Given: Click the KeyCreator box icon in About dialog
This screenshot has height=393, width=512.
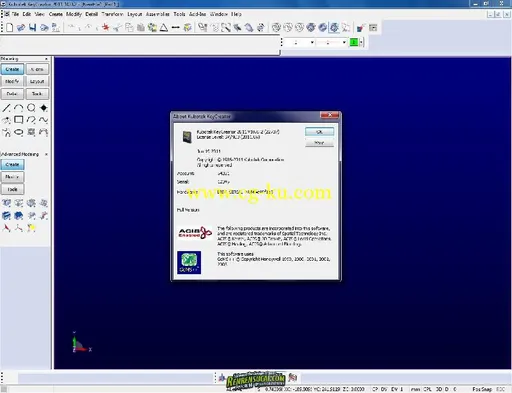Looking at the screenshot, I should [x=187, y=137].
